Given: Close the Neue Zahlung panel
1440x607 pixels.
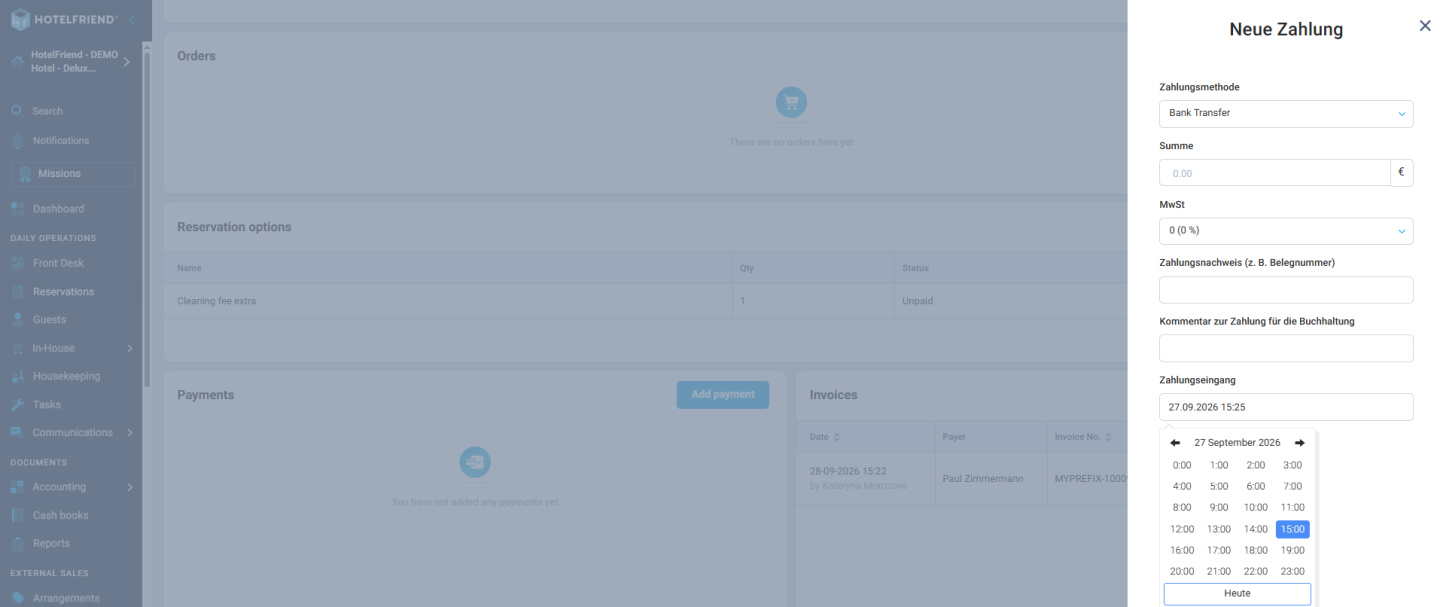Looking at the screenshot, I should pos(1425,26).
